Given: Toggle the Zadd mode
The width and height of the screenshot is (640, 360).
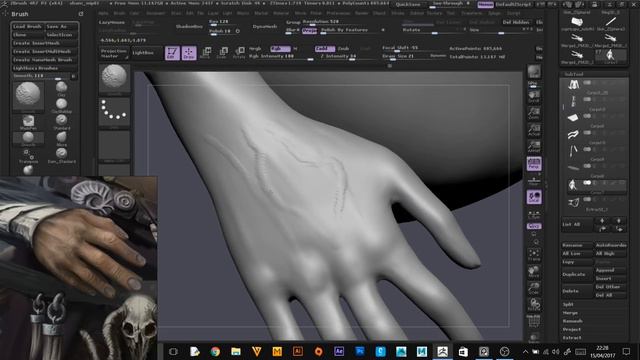Looking at the screenshot, I should (x=324, y=49).
